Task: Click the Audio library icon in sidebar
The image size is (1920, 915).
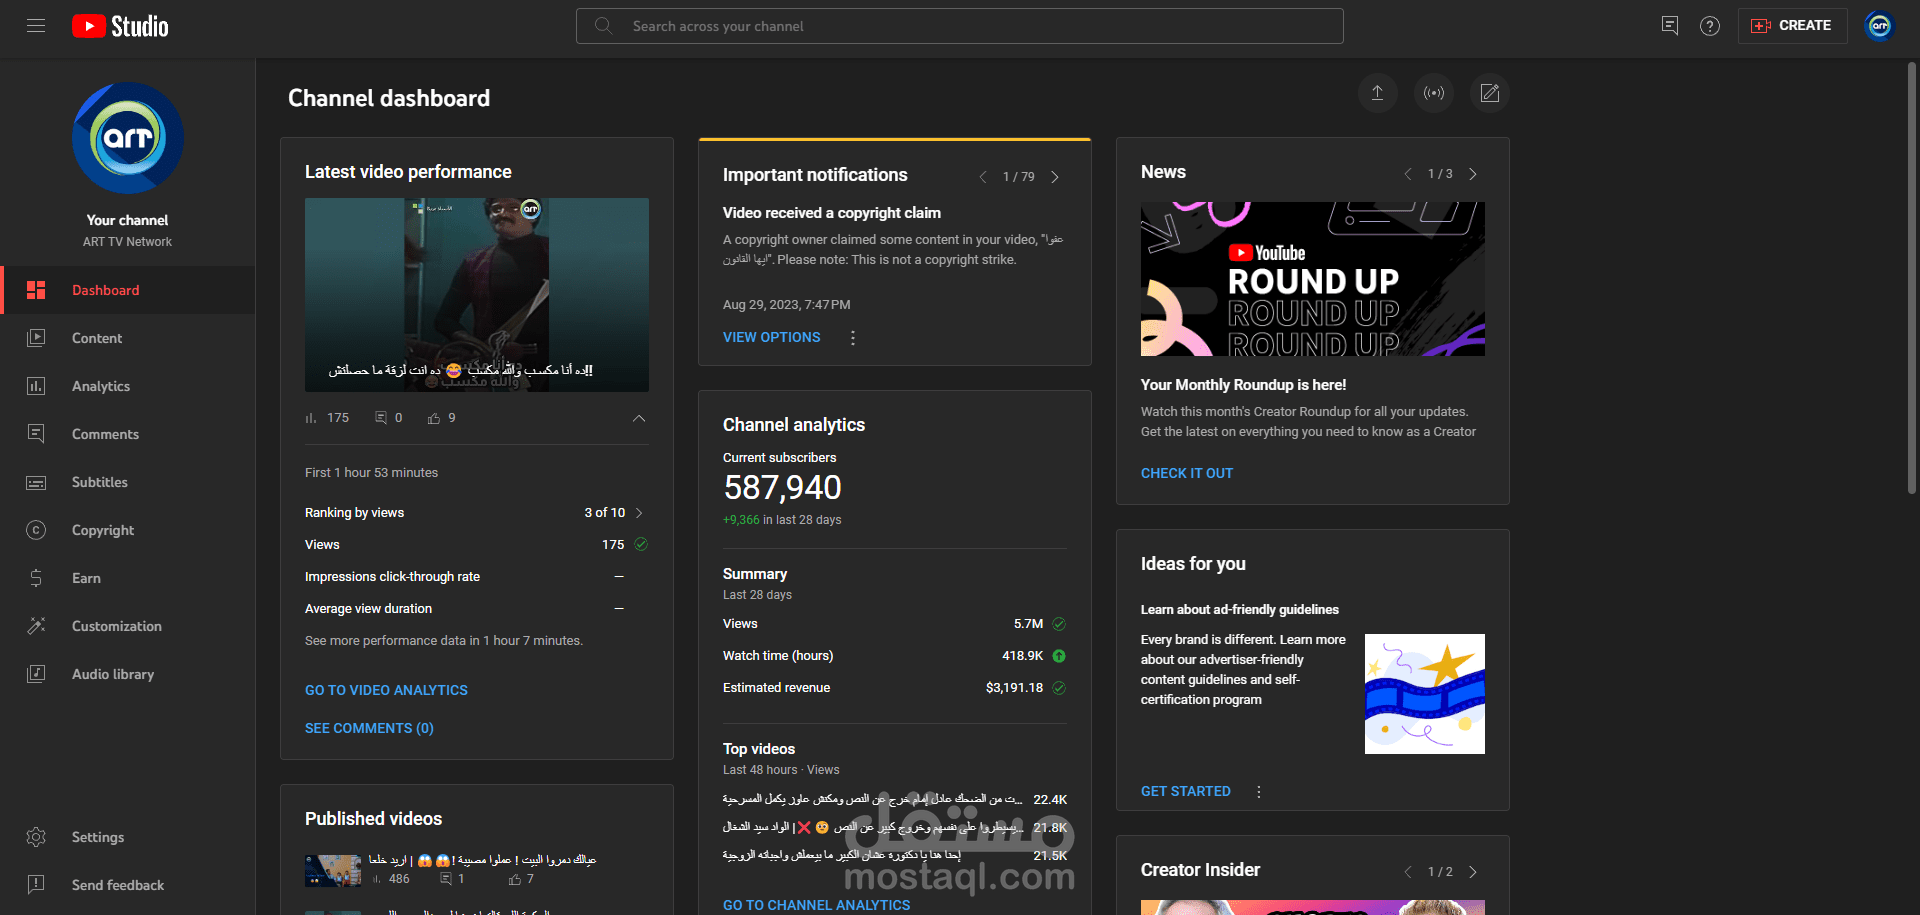Action: coord(36,674)
